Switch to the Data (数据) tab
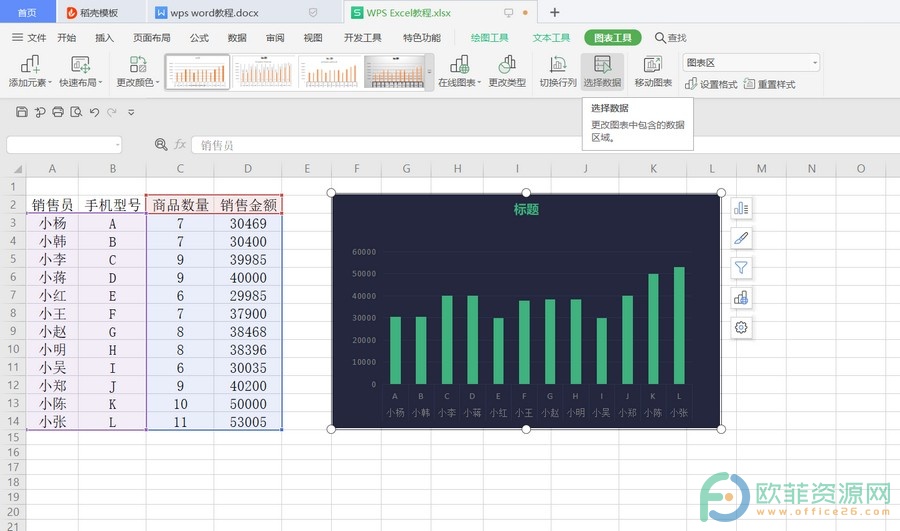The image size is (900, 531). pos(237,38)
